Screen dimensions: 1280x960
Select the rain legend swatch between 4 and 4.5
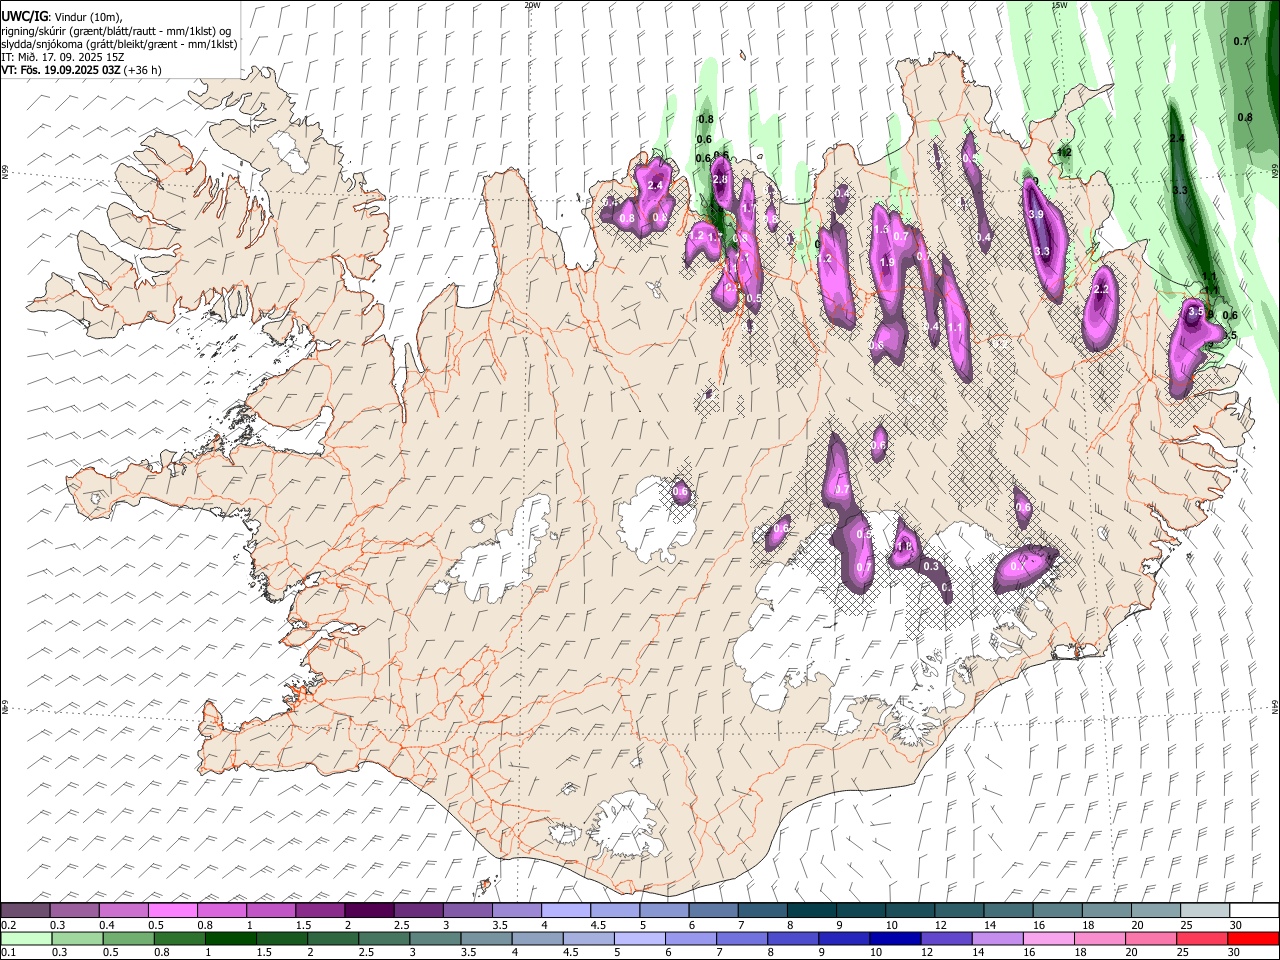coord(537,938)
